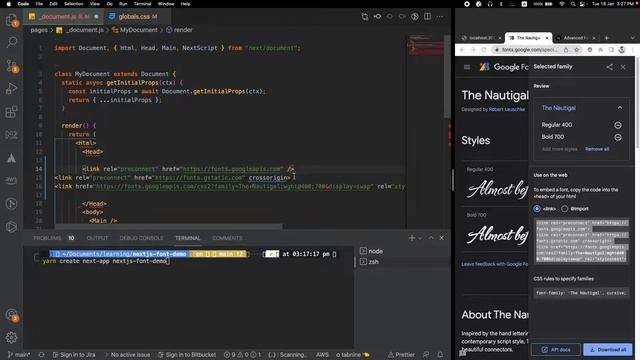
Task: Open the editor More Actions ellipsis
Action: click(x=440, y=16)
